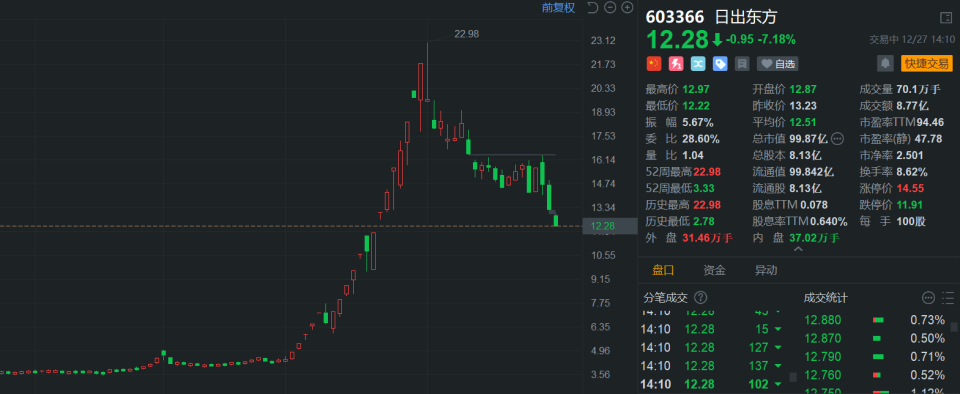Viewport: 960px width, 394px height.
Task: Switch to the 资金 tab
Action: pos(714,270)
